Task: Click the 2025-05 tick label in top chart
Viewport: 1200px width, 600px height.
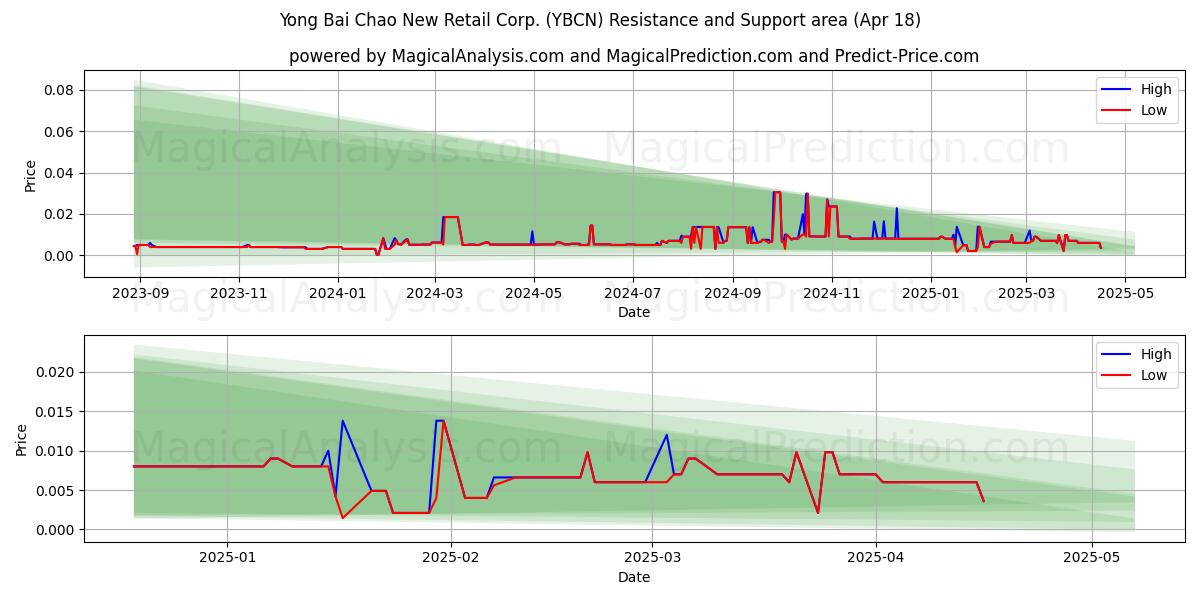Action: tap(1125, 293)
